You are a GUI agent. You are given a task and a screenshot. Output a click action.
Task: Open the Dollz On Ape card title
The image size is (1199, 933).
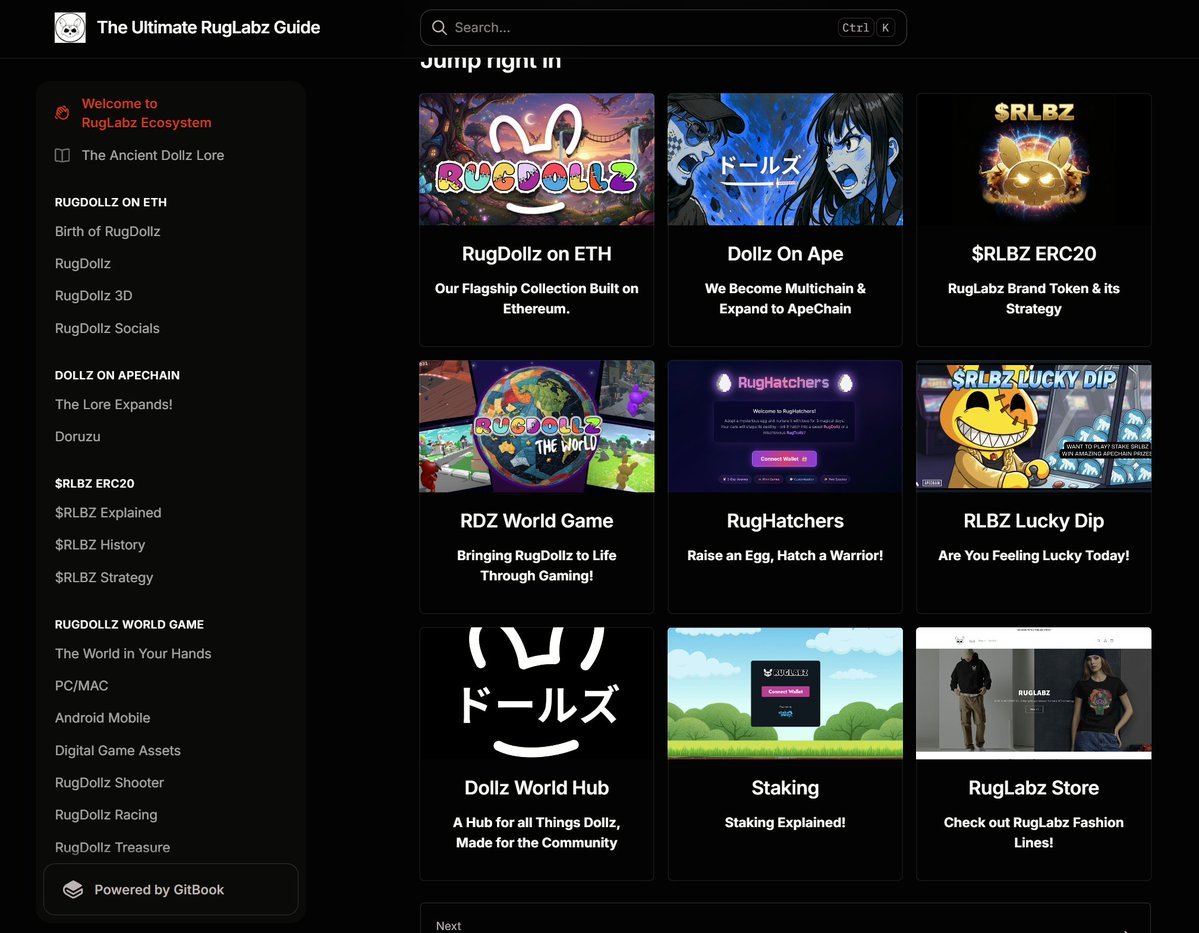coord(785,254)
